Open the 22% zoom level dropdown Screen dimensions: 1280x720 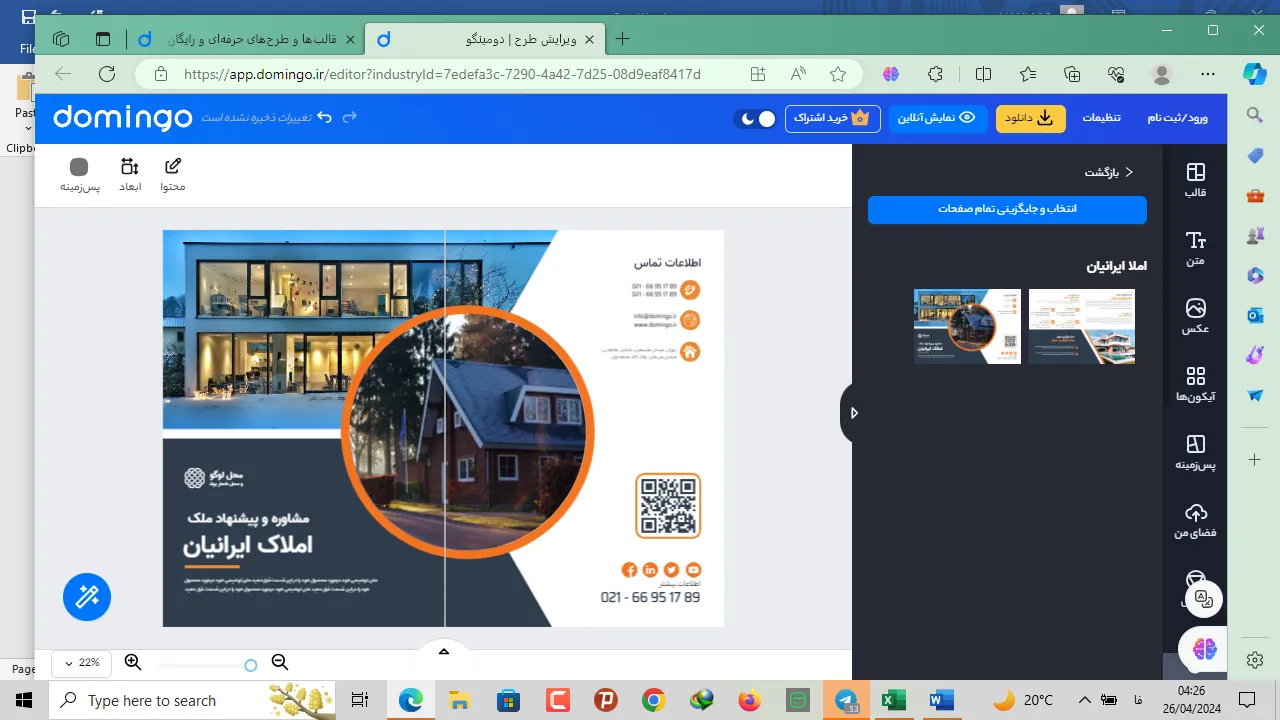(x=81, y=662)
